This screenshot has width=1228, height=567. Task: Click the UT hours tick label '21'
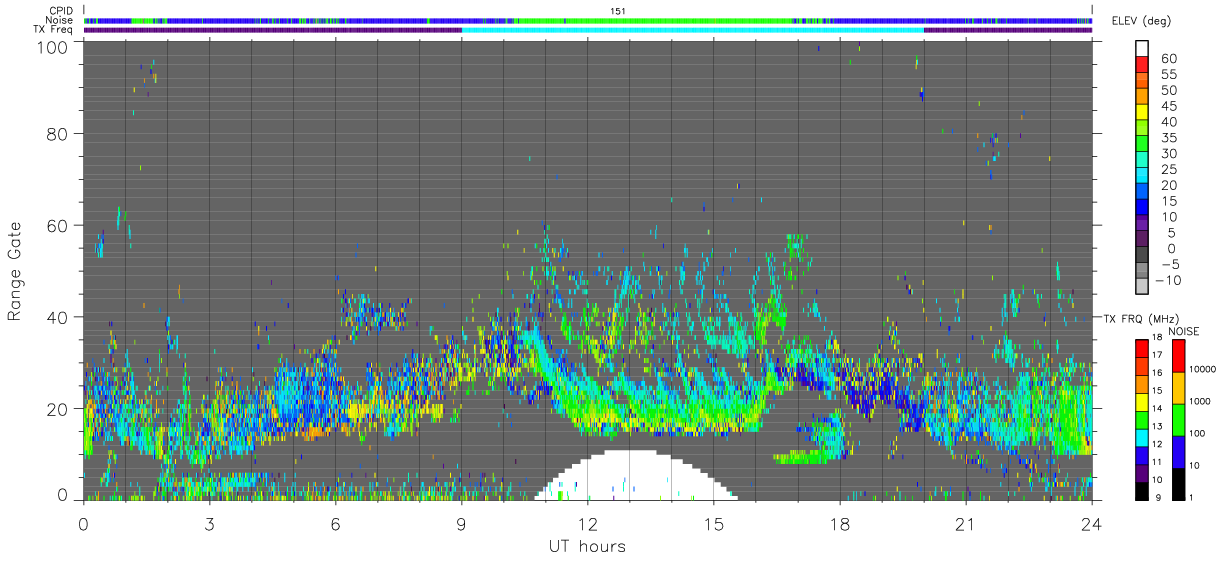tap(965, 524)
